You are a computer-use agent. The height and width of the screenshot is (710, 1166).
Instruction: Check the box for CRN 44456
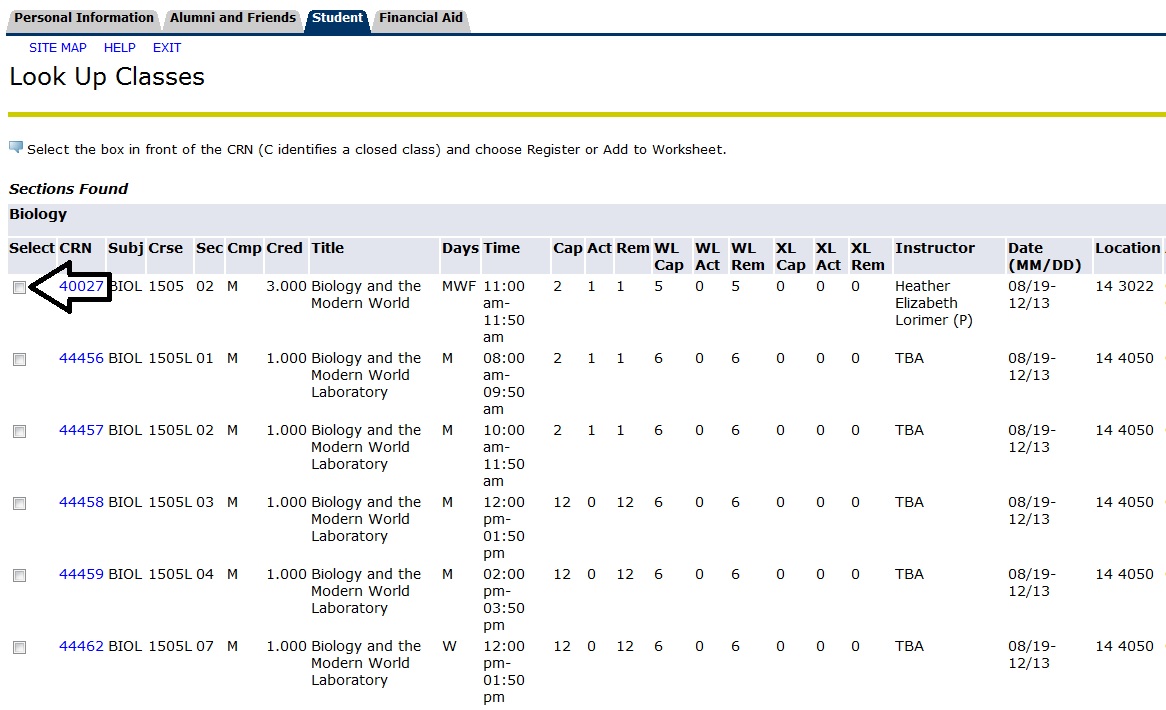[x=19, y=359]
